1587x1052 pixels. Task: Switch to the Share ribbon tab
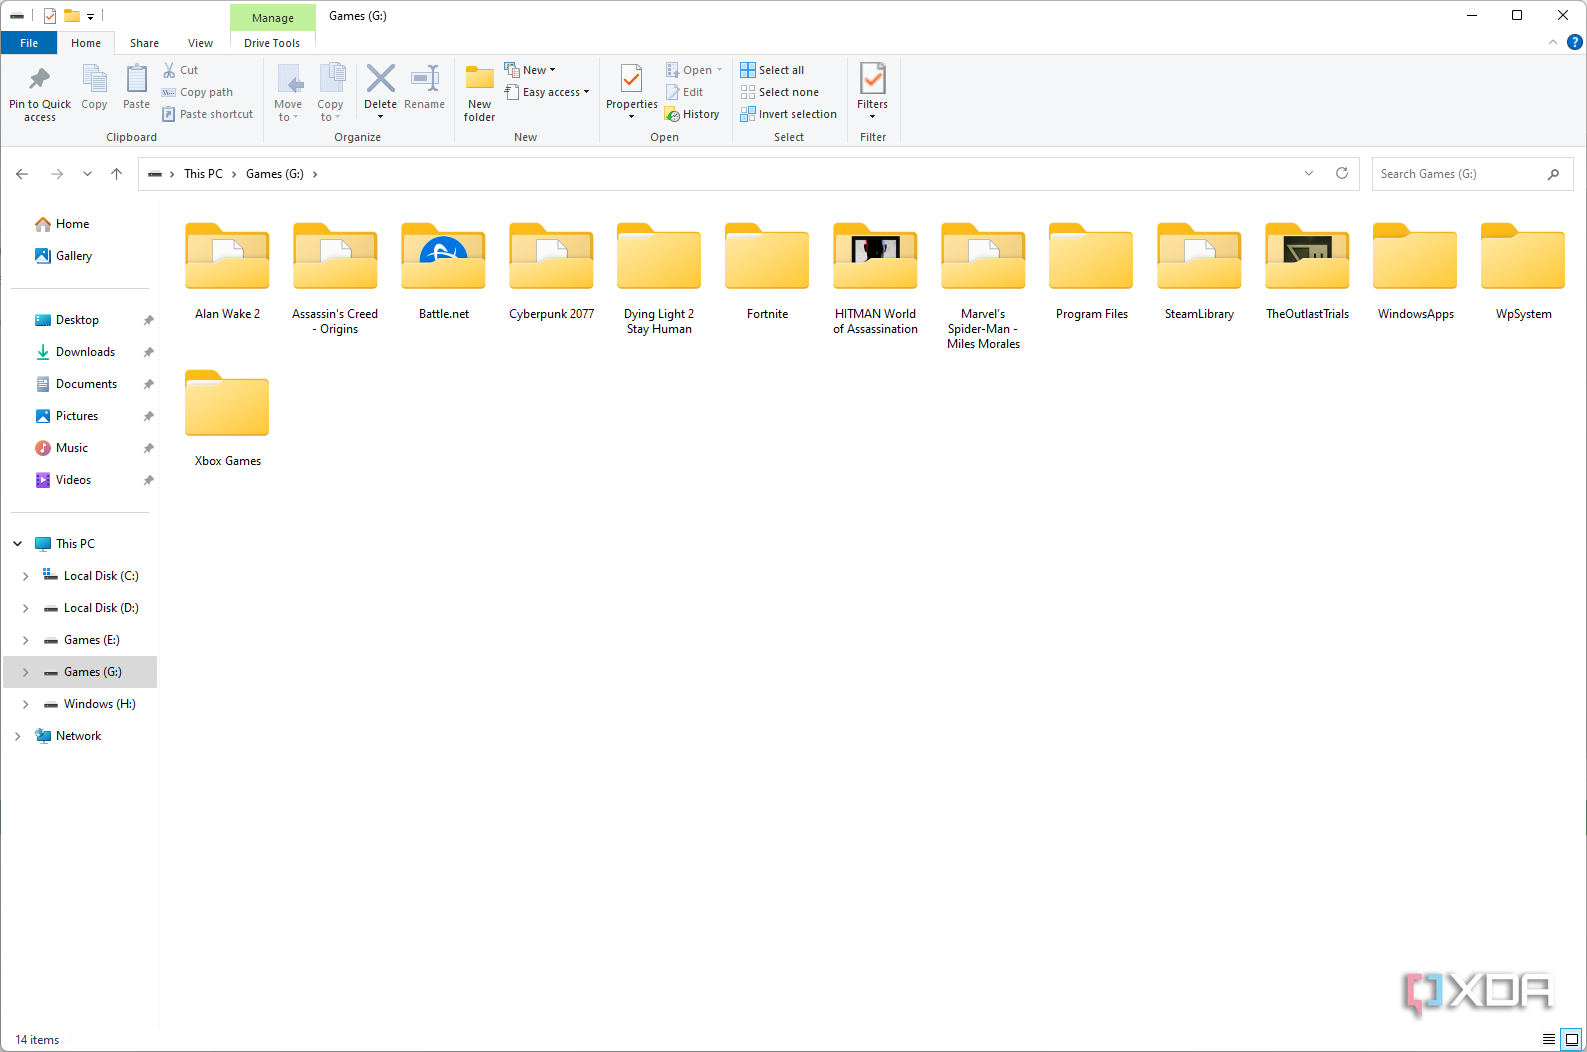(144, 43)
